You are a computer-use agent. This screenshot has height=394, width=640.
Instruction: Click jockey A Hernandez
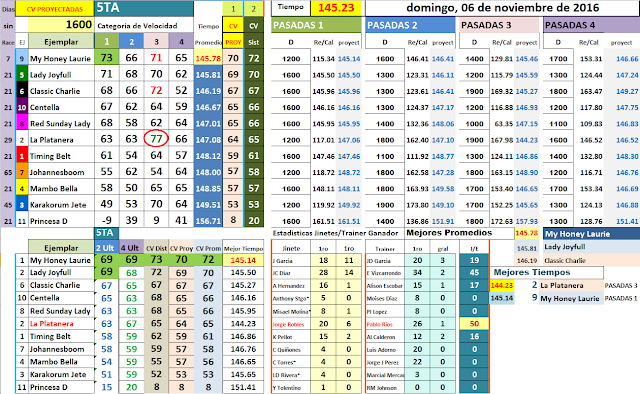[x=289, y=286]
